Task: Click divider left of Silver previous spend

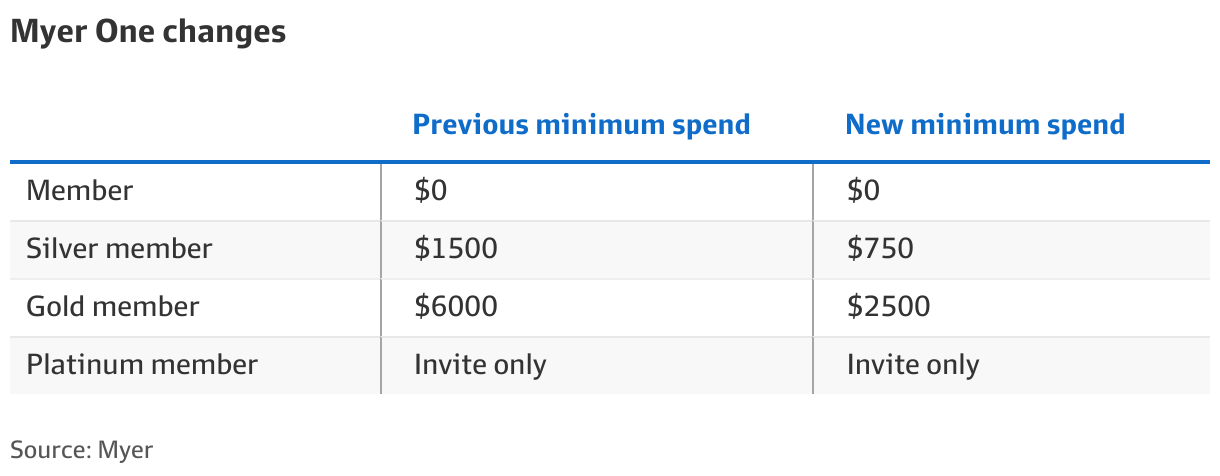Action: 381,248
